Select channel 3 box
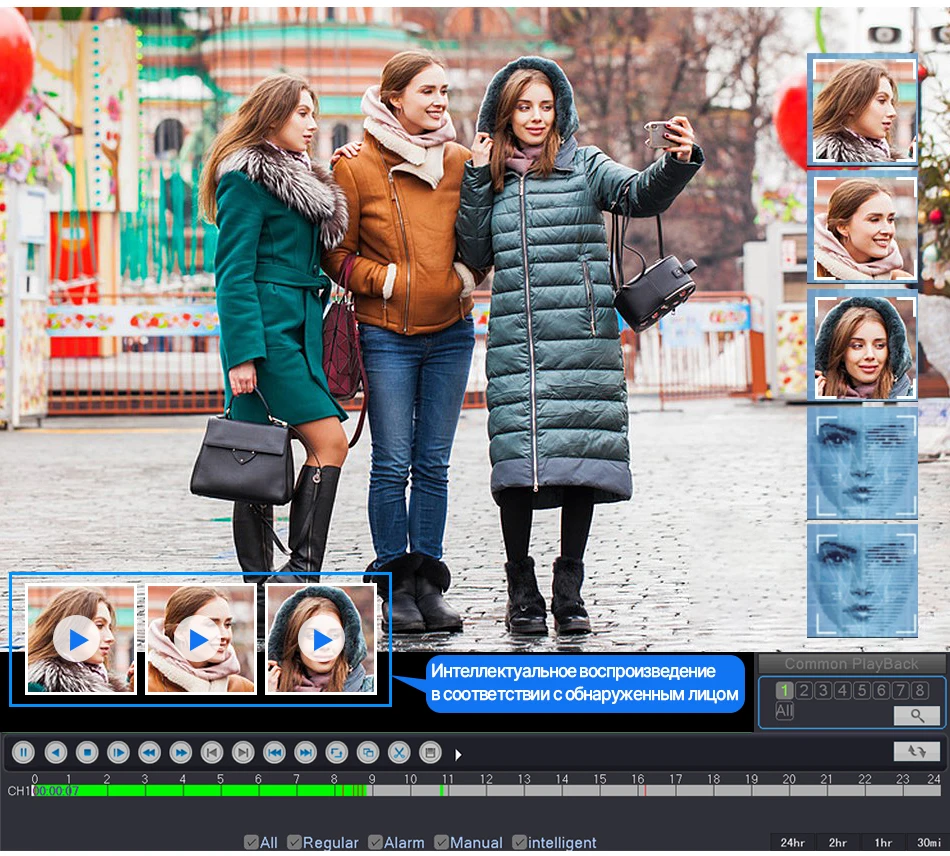The width and height of the screenshot is (950, 856). [823, 690]
